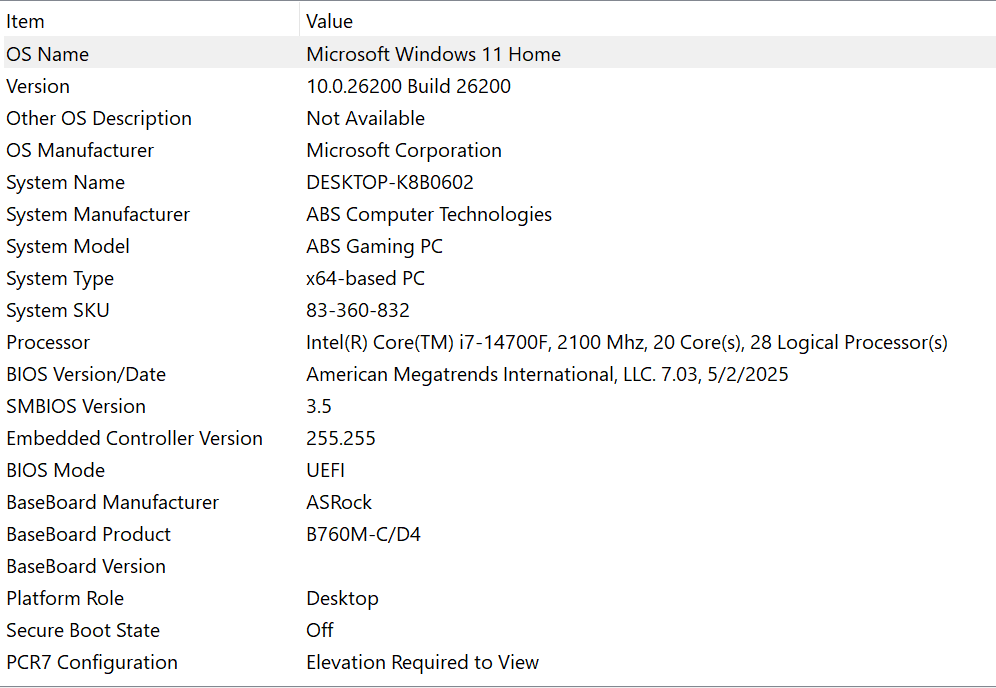Click the Value column header

330,21
